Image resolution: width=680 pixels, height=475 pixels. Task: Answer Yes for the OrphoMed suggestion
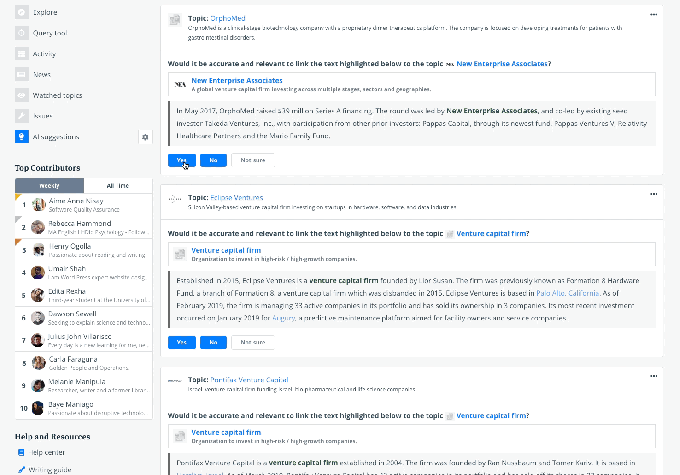tap(182, 160)
